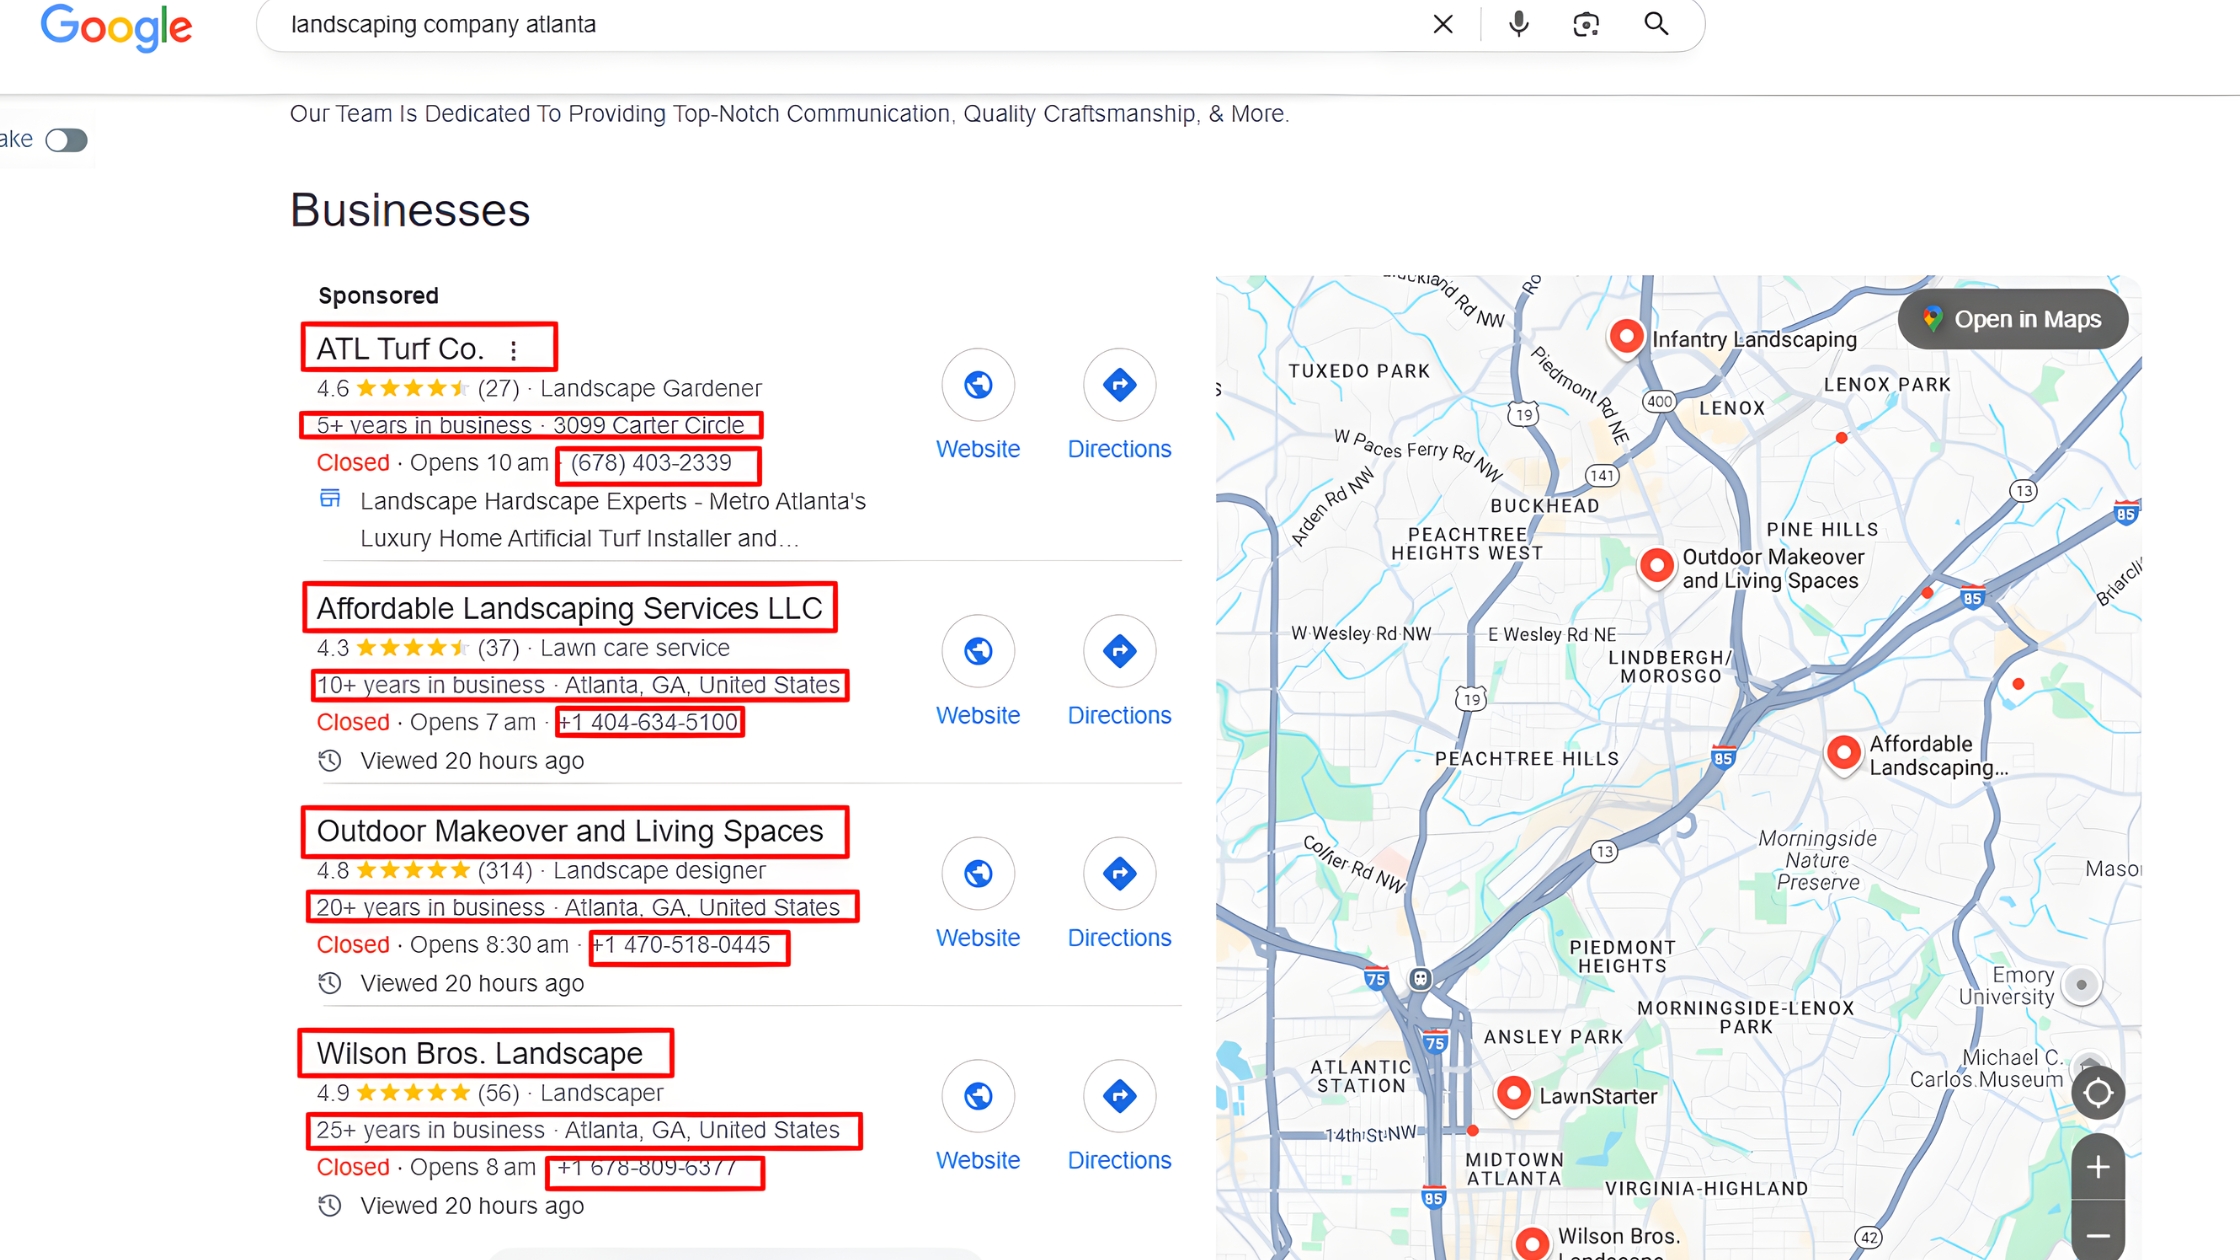The image size is (2240, 1260).
Task: Click Open in Maps button
Action: [x=2012, y=319]
